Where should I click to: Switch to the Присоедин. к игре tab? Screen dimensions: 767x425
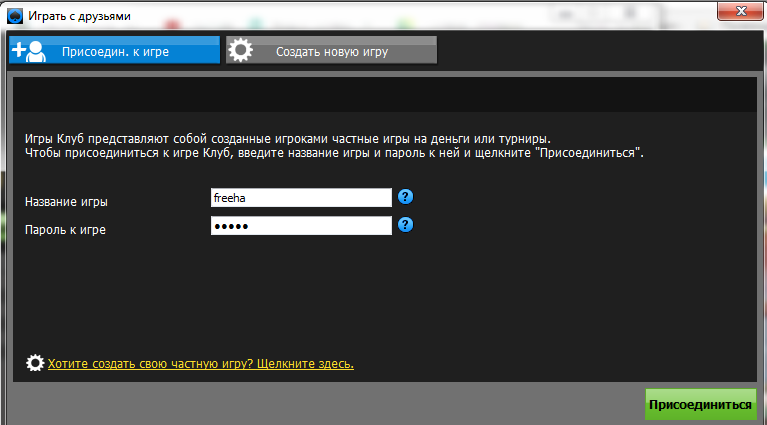pyautogui.click(x=114, y=50)
